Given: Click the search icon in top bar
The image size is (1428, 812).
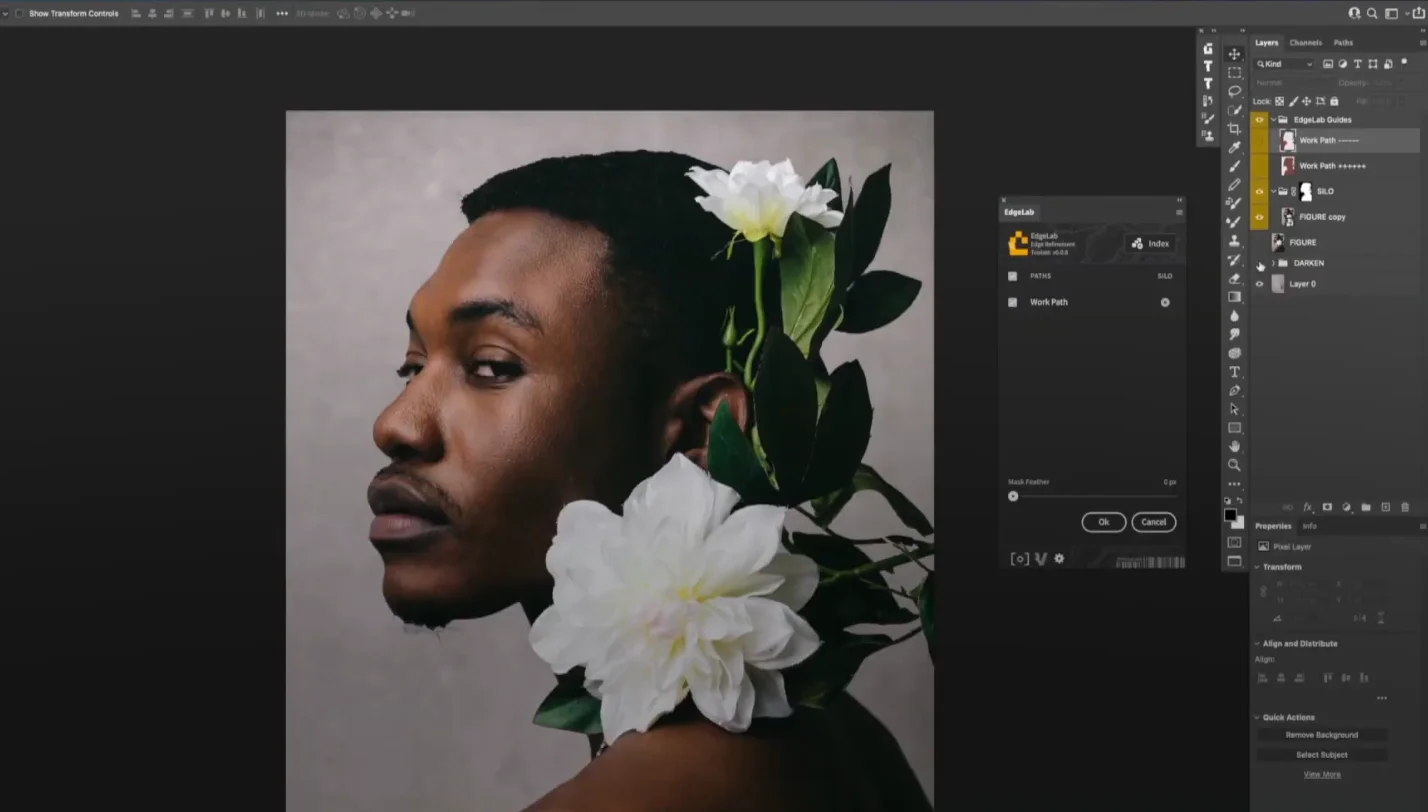Looking at the screenshot, I should [x=1373, y=13].
